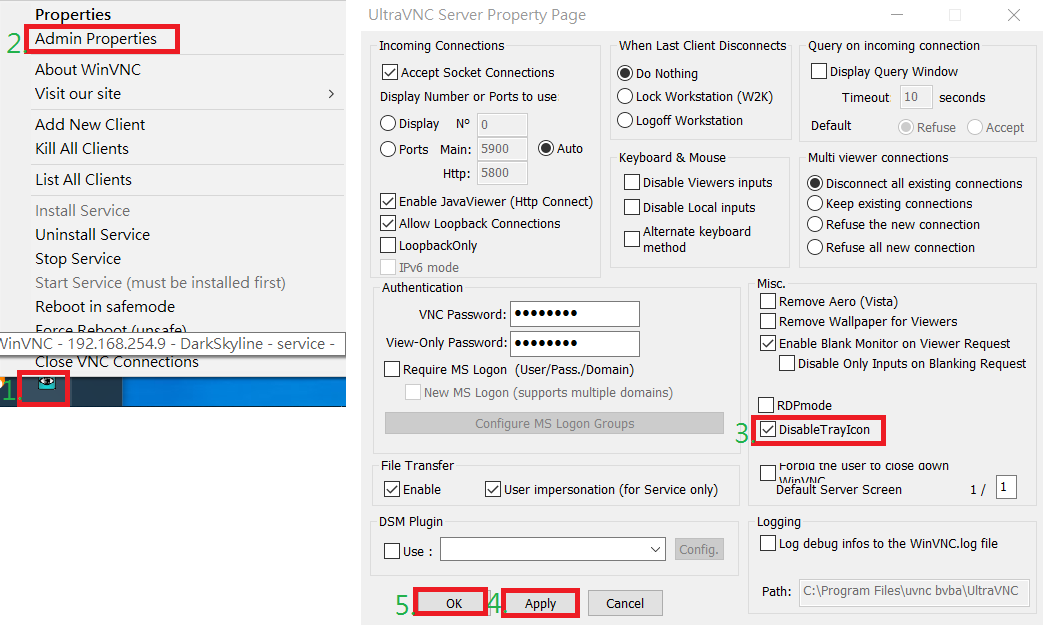Click the WinVNC eye tray icon

(x=47, y=383)
